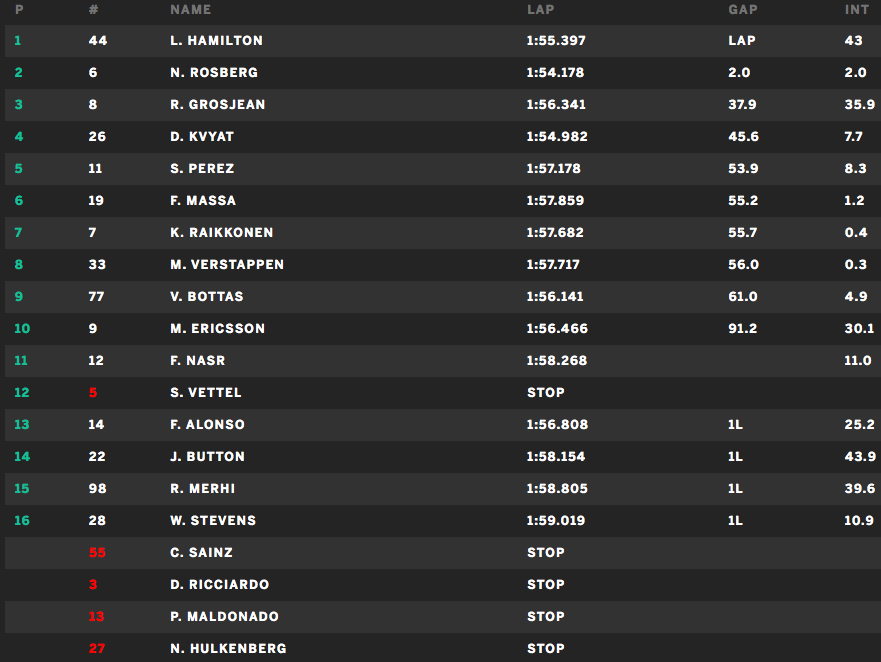
Task: Click K. Raikkonen's gap value 55.7
Action: 742,233
